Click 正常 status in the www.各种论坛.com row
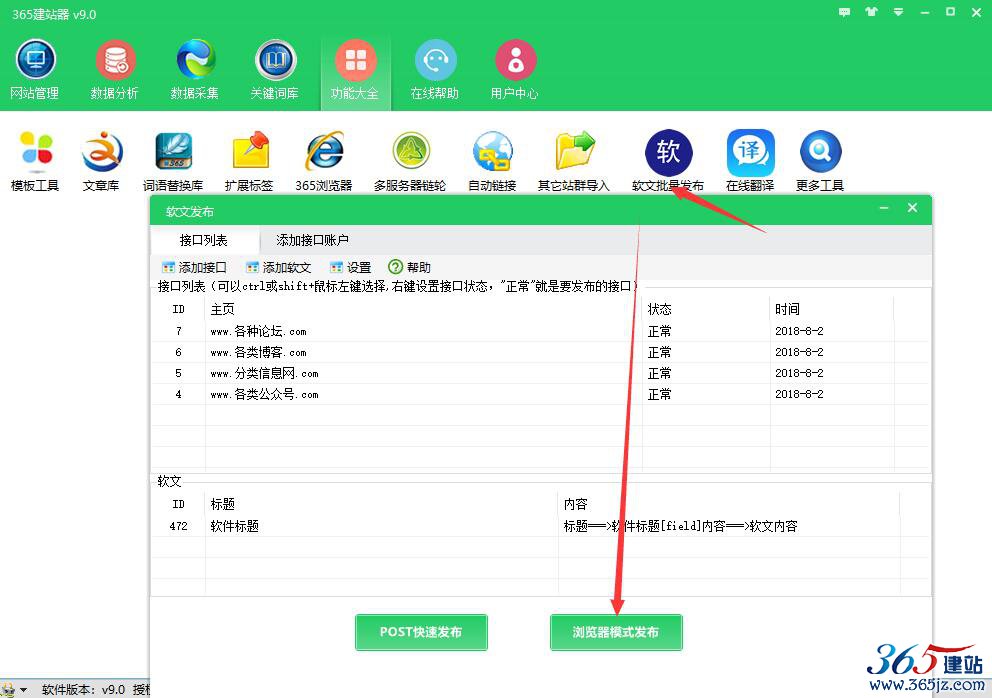This screenshot has width=992, height=698. click(x=660, y=332)
